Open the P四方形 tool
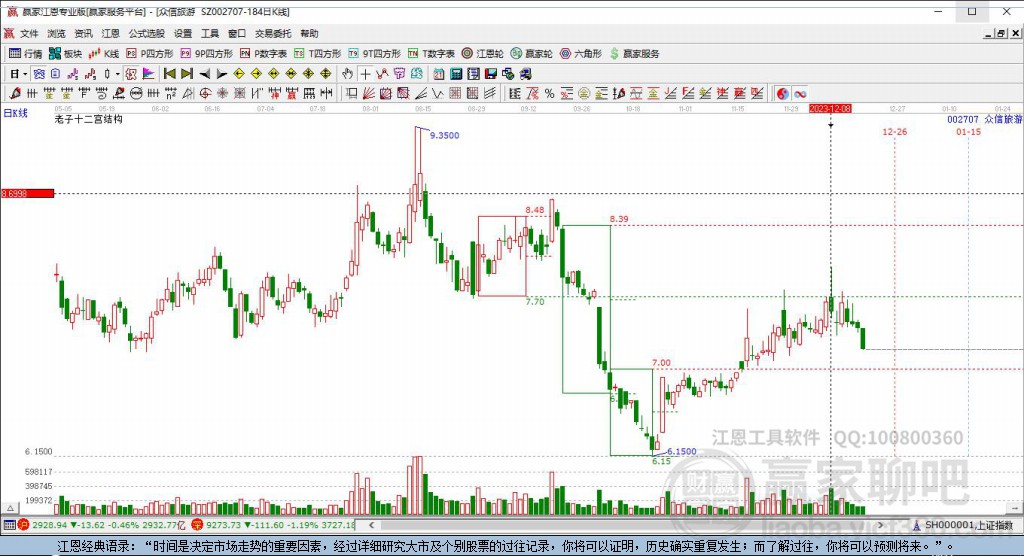 coord(150,54)
